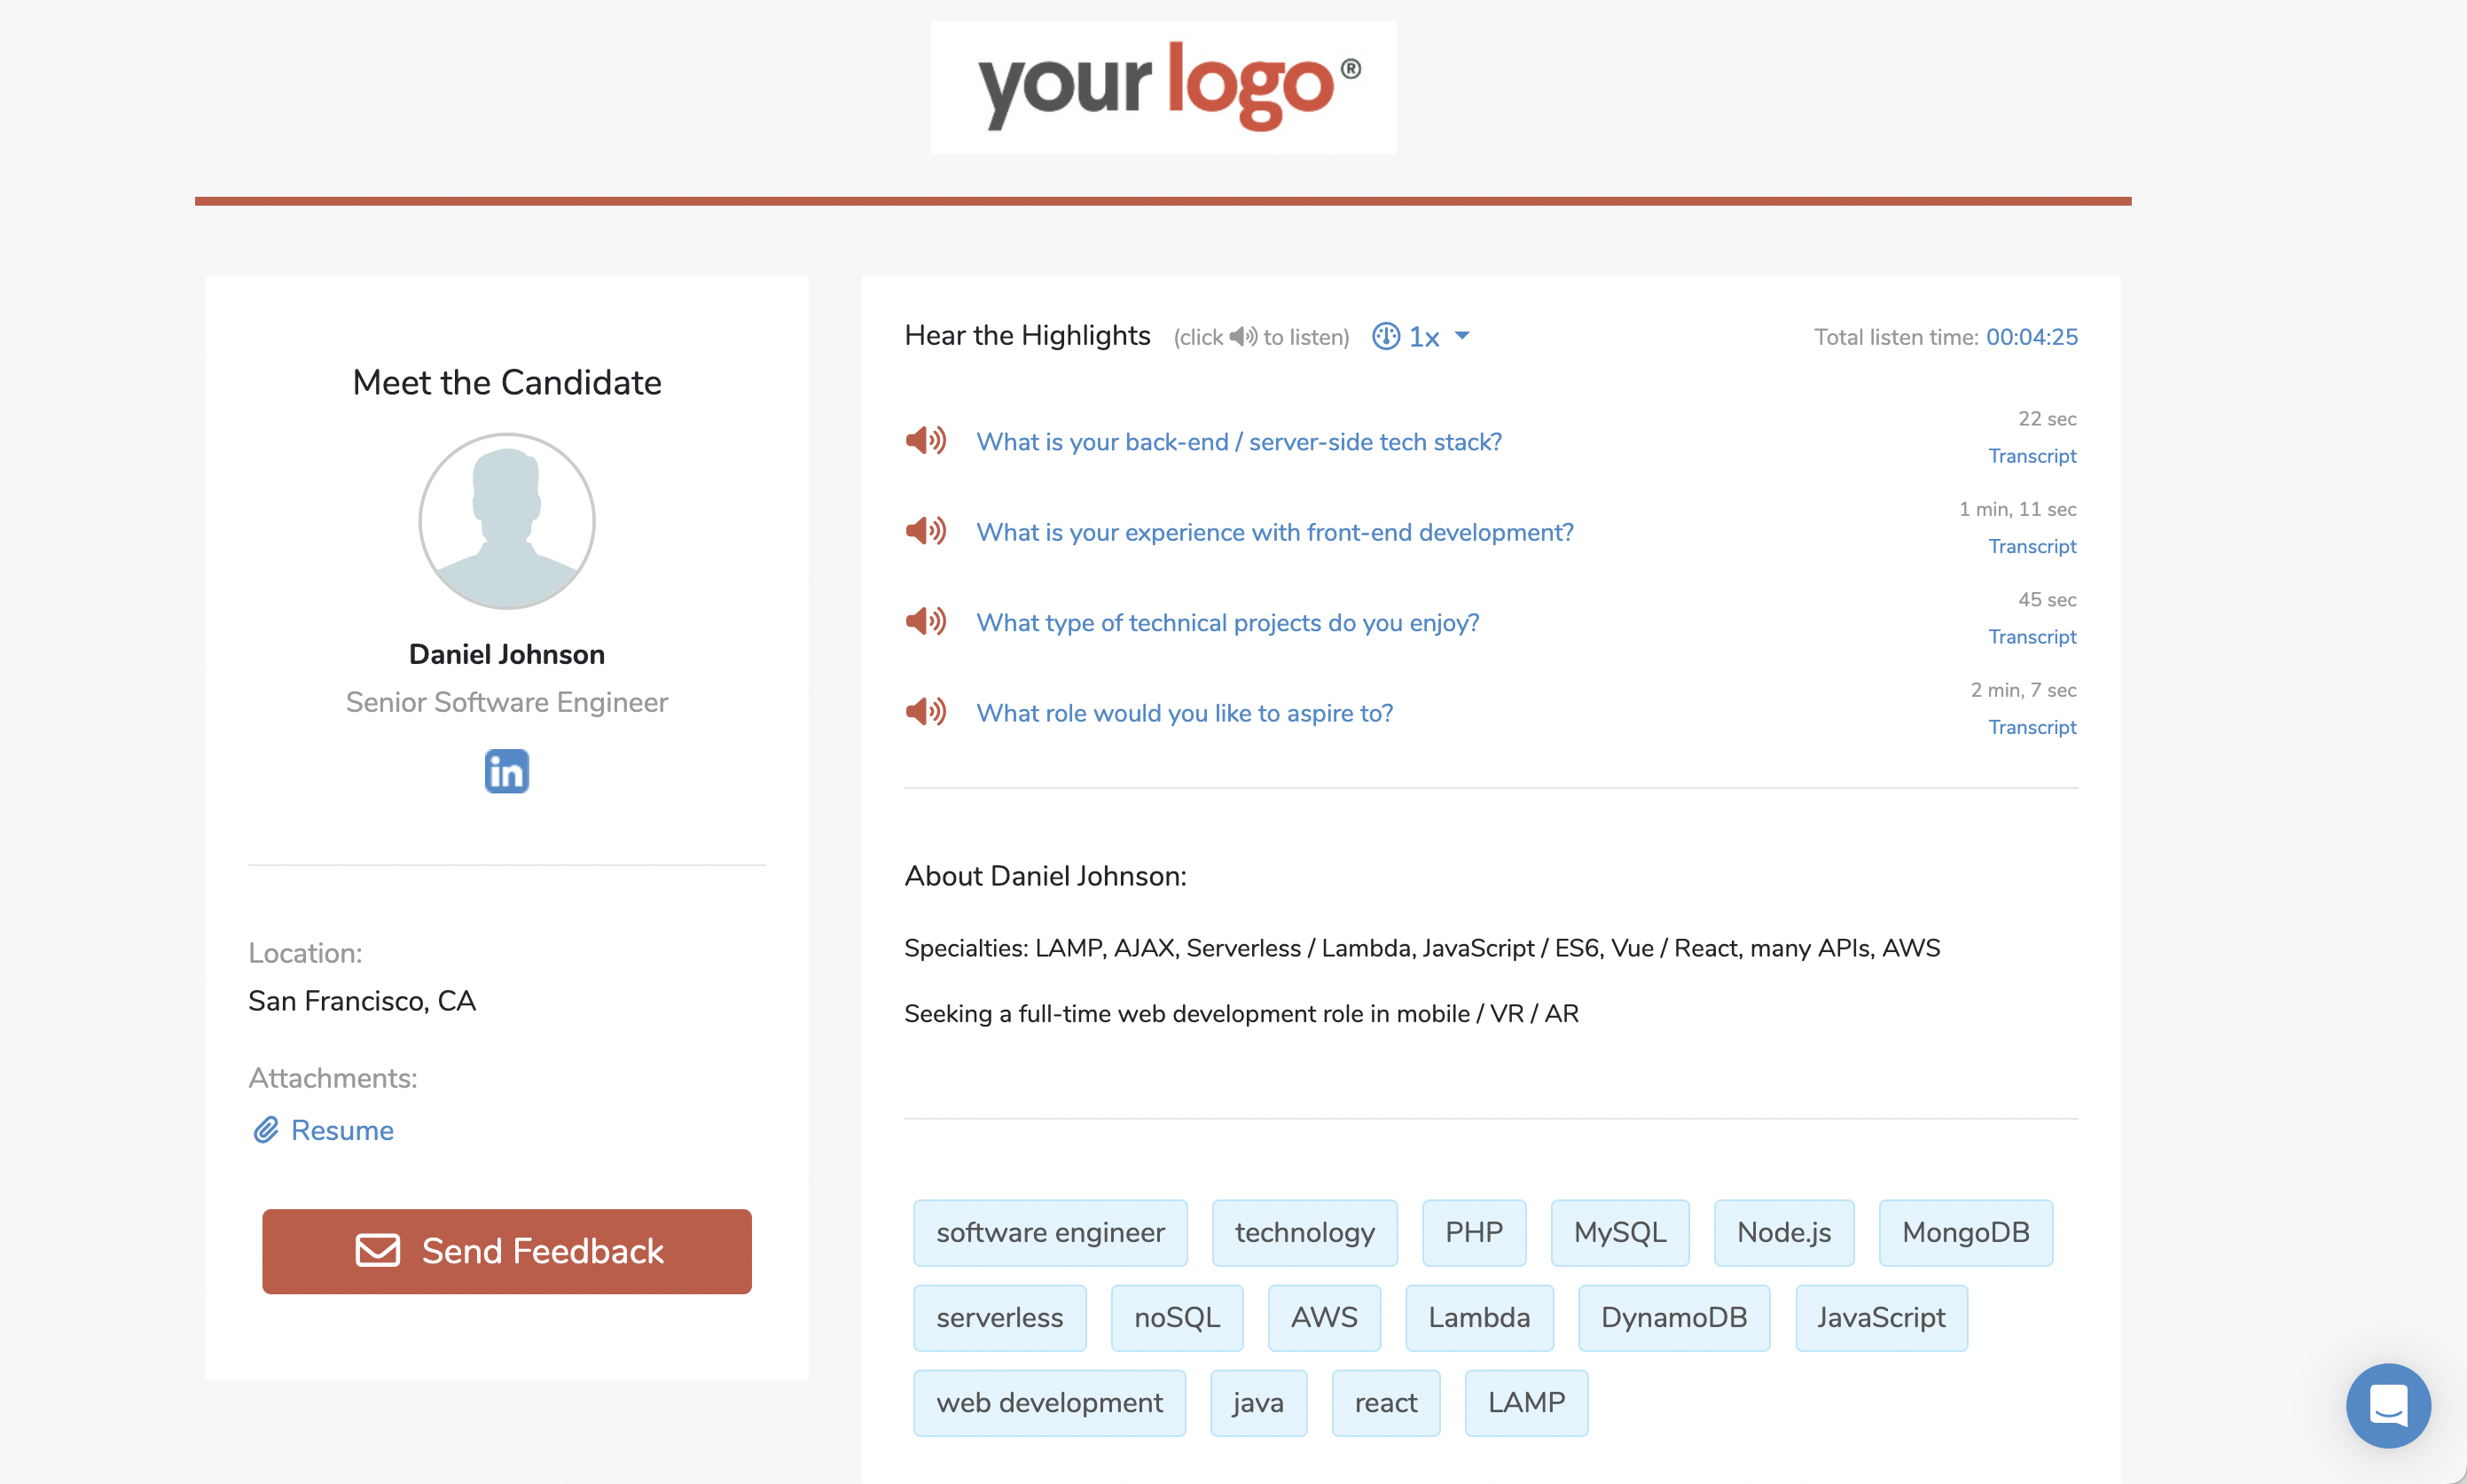This screenshot has height=1484, width=2467.
Task: Click the playback speed clock icon
Action: [x=1385, y=336]
